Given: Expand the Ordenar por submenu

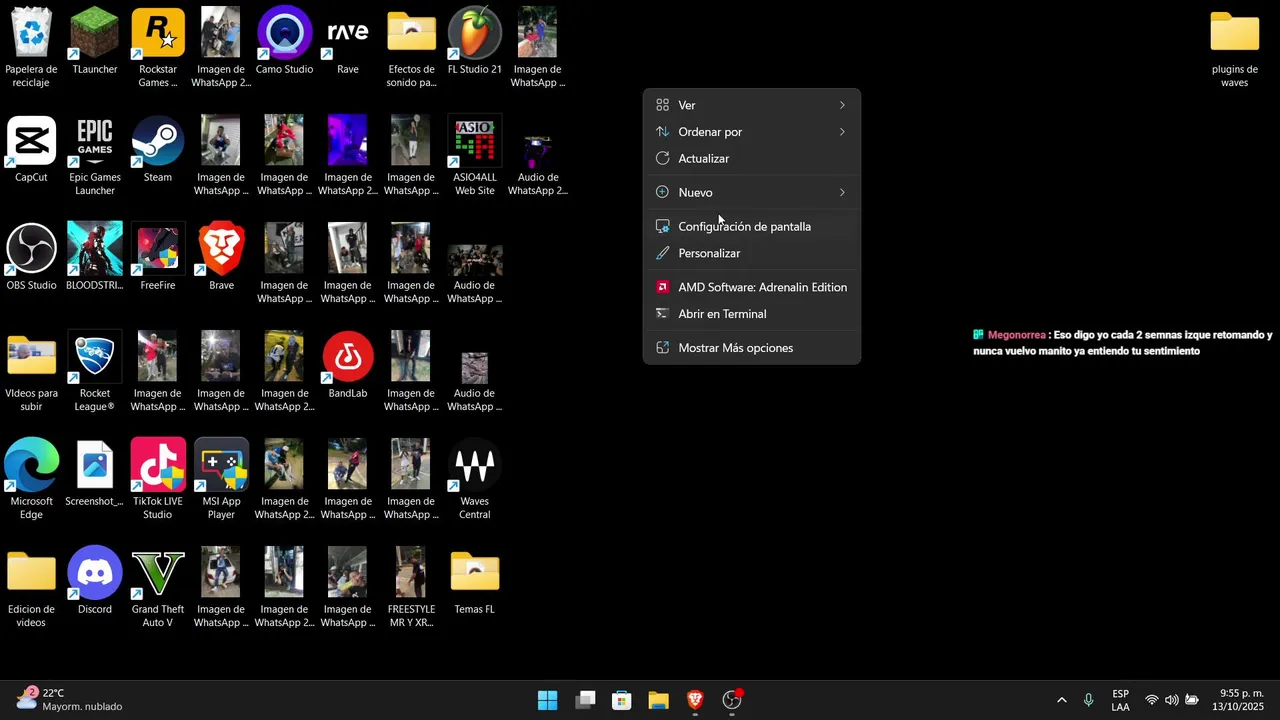Looking at the screenshot, I should pos(751,132).
